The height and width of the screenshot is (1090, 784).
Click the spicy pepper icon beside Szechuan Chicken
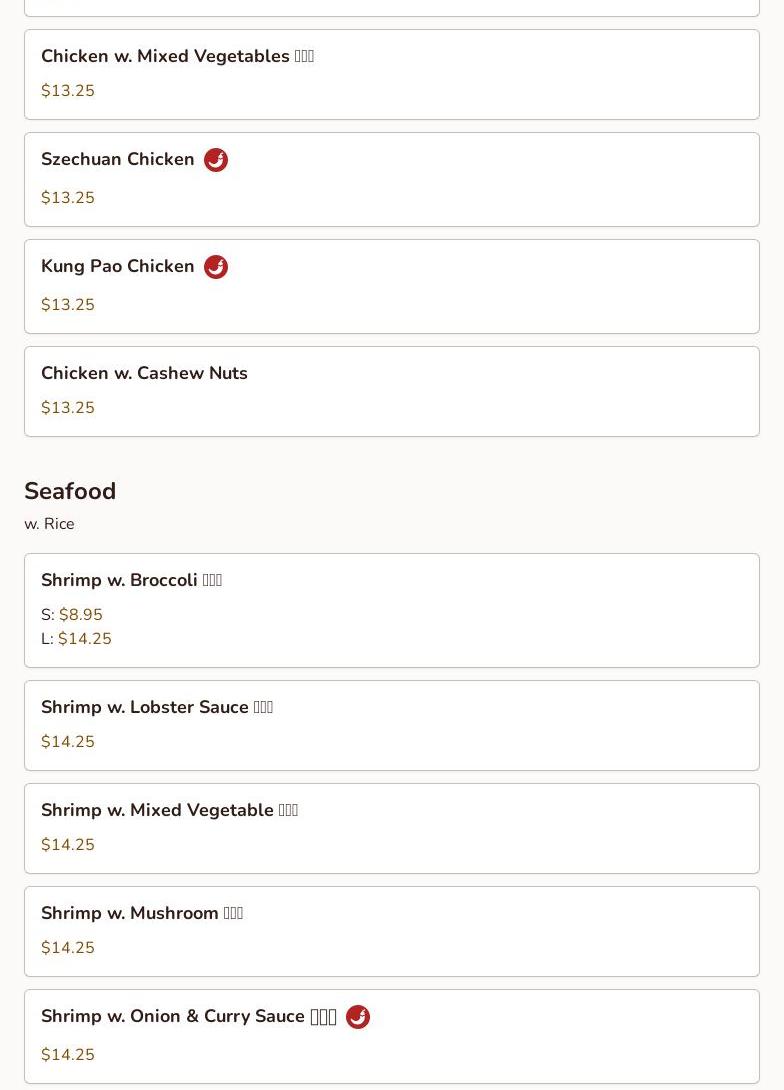click(x=216, y=160)
